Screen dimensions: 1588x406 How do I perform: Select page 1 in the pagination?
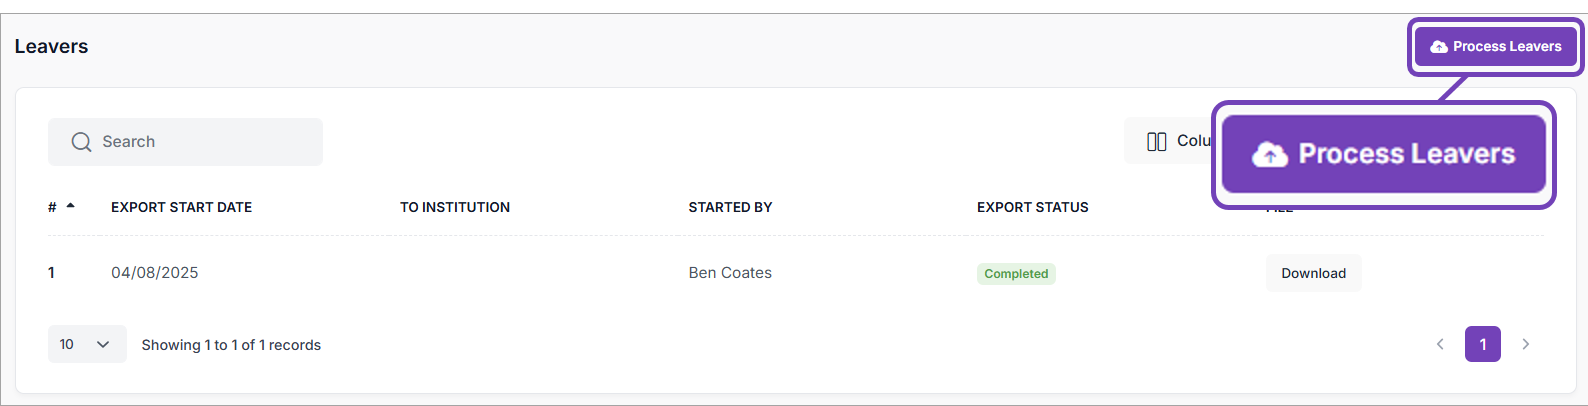(1482, 344)
